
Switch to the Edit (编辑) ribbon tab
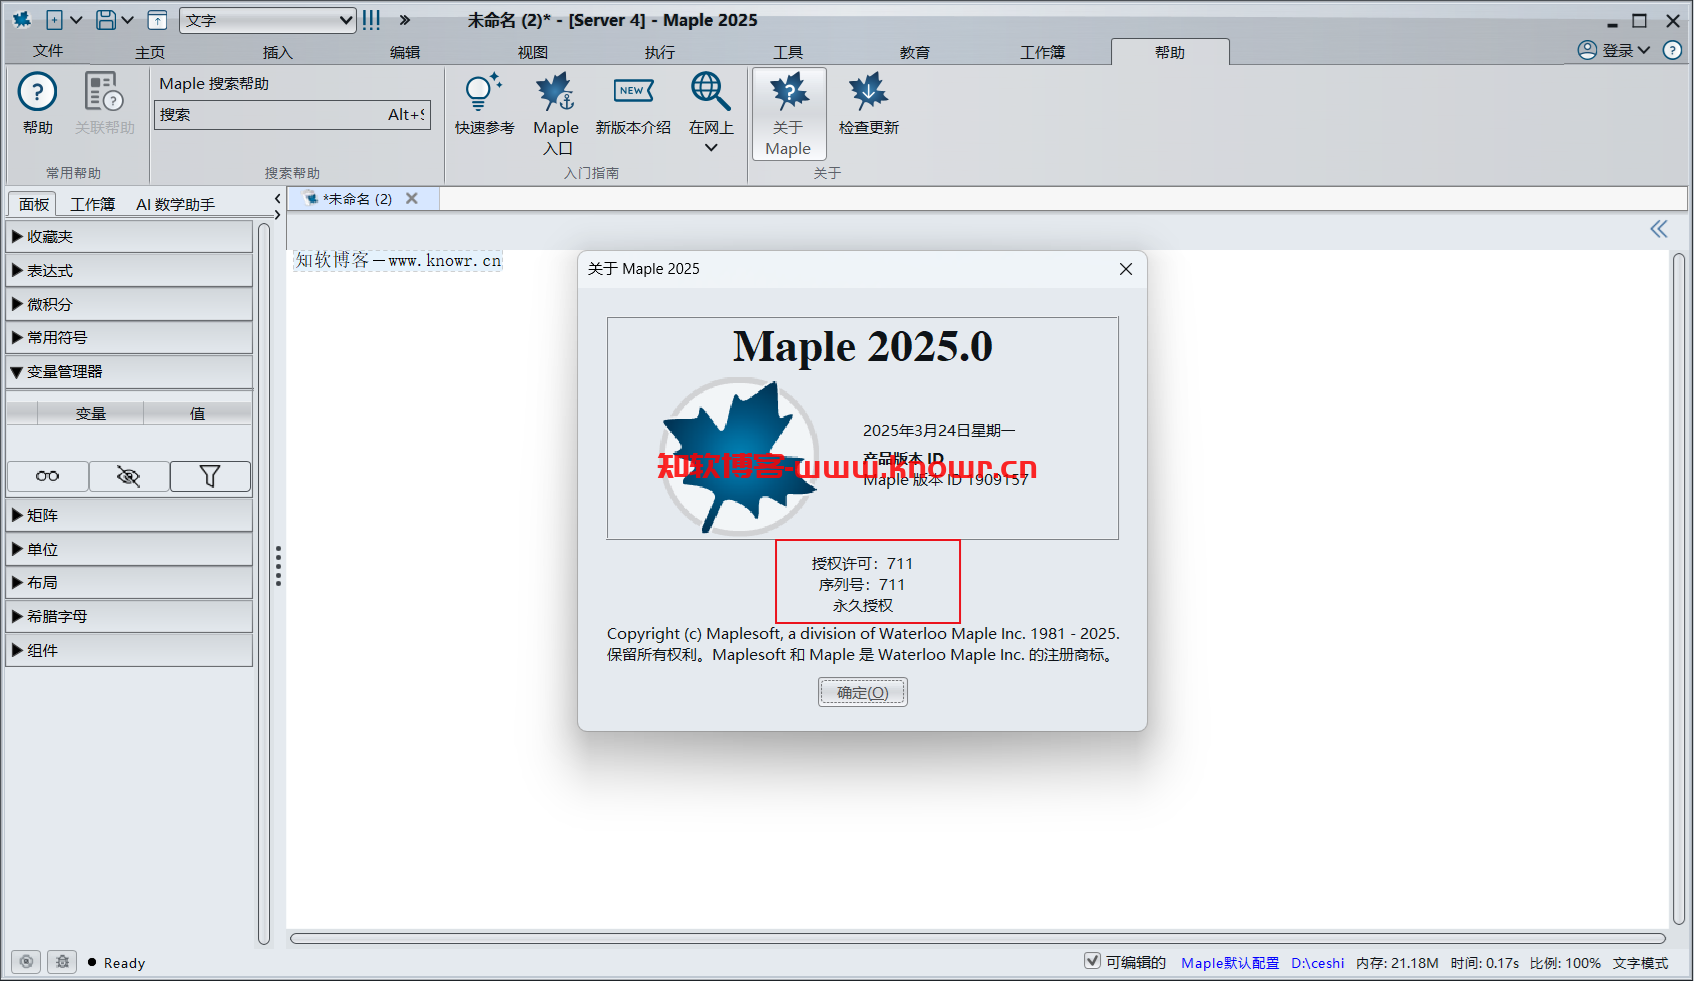coord(405,52)
